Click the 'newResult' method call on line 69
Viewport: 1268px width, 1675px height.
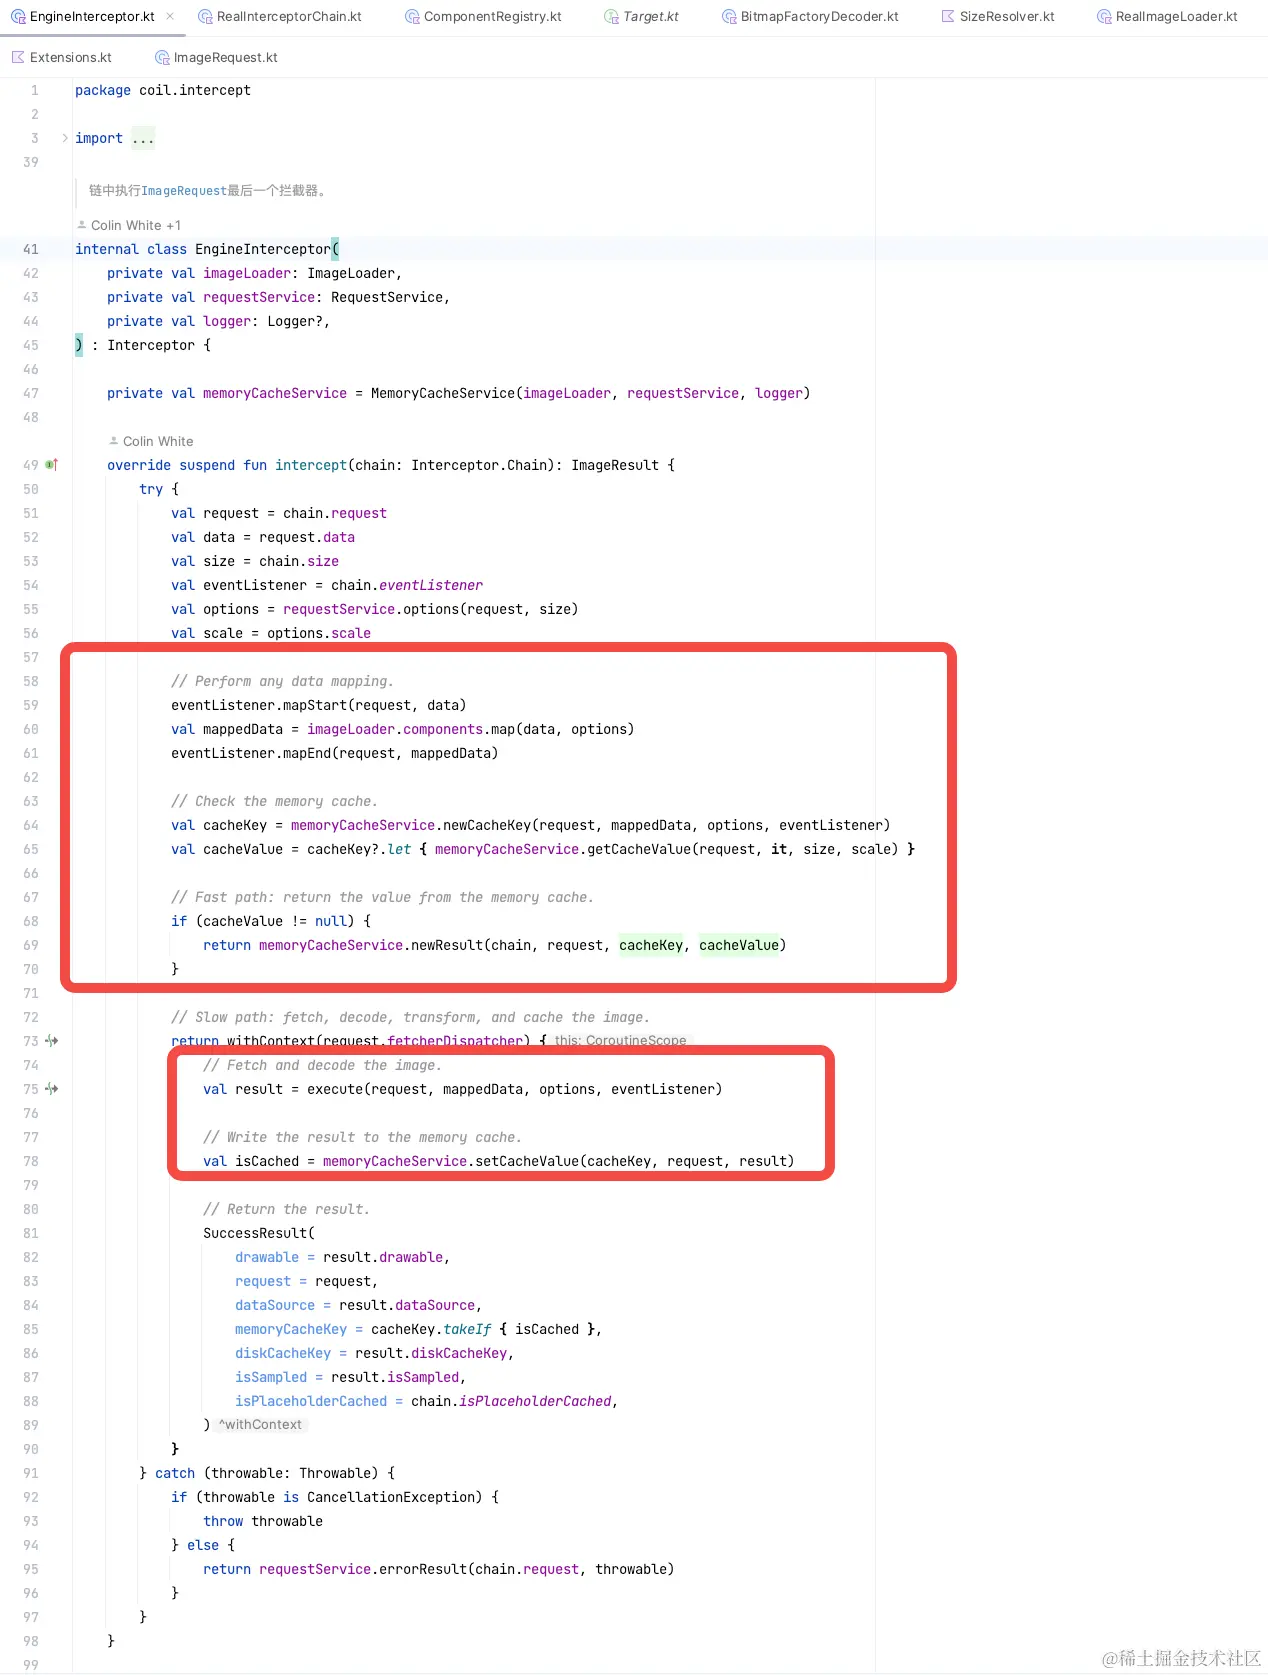pos(447,945)
